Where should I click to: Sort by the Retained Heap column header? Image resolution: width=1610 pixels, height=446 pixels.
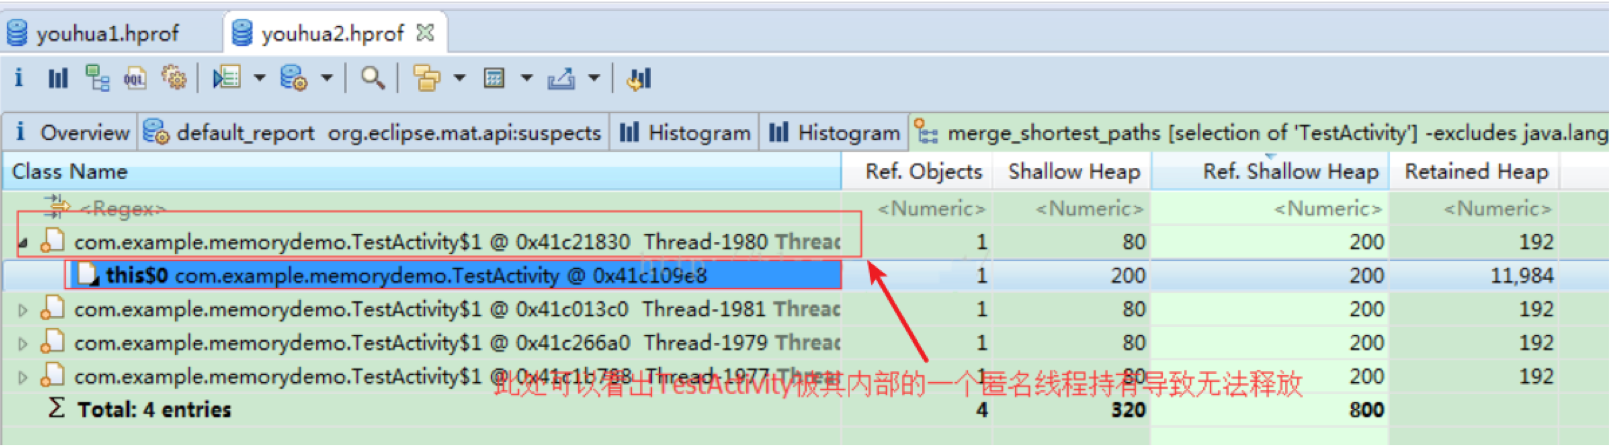(1475, 172)
